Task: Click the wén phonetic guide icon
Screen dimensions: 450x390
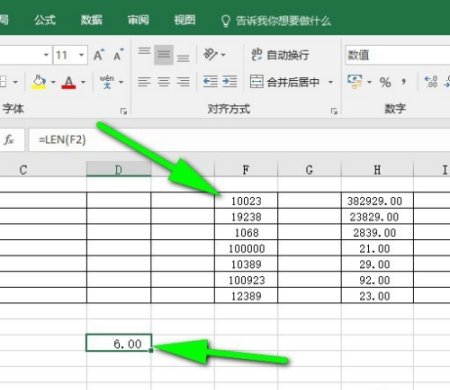Action: 107,82
